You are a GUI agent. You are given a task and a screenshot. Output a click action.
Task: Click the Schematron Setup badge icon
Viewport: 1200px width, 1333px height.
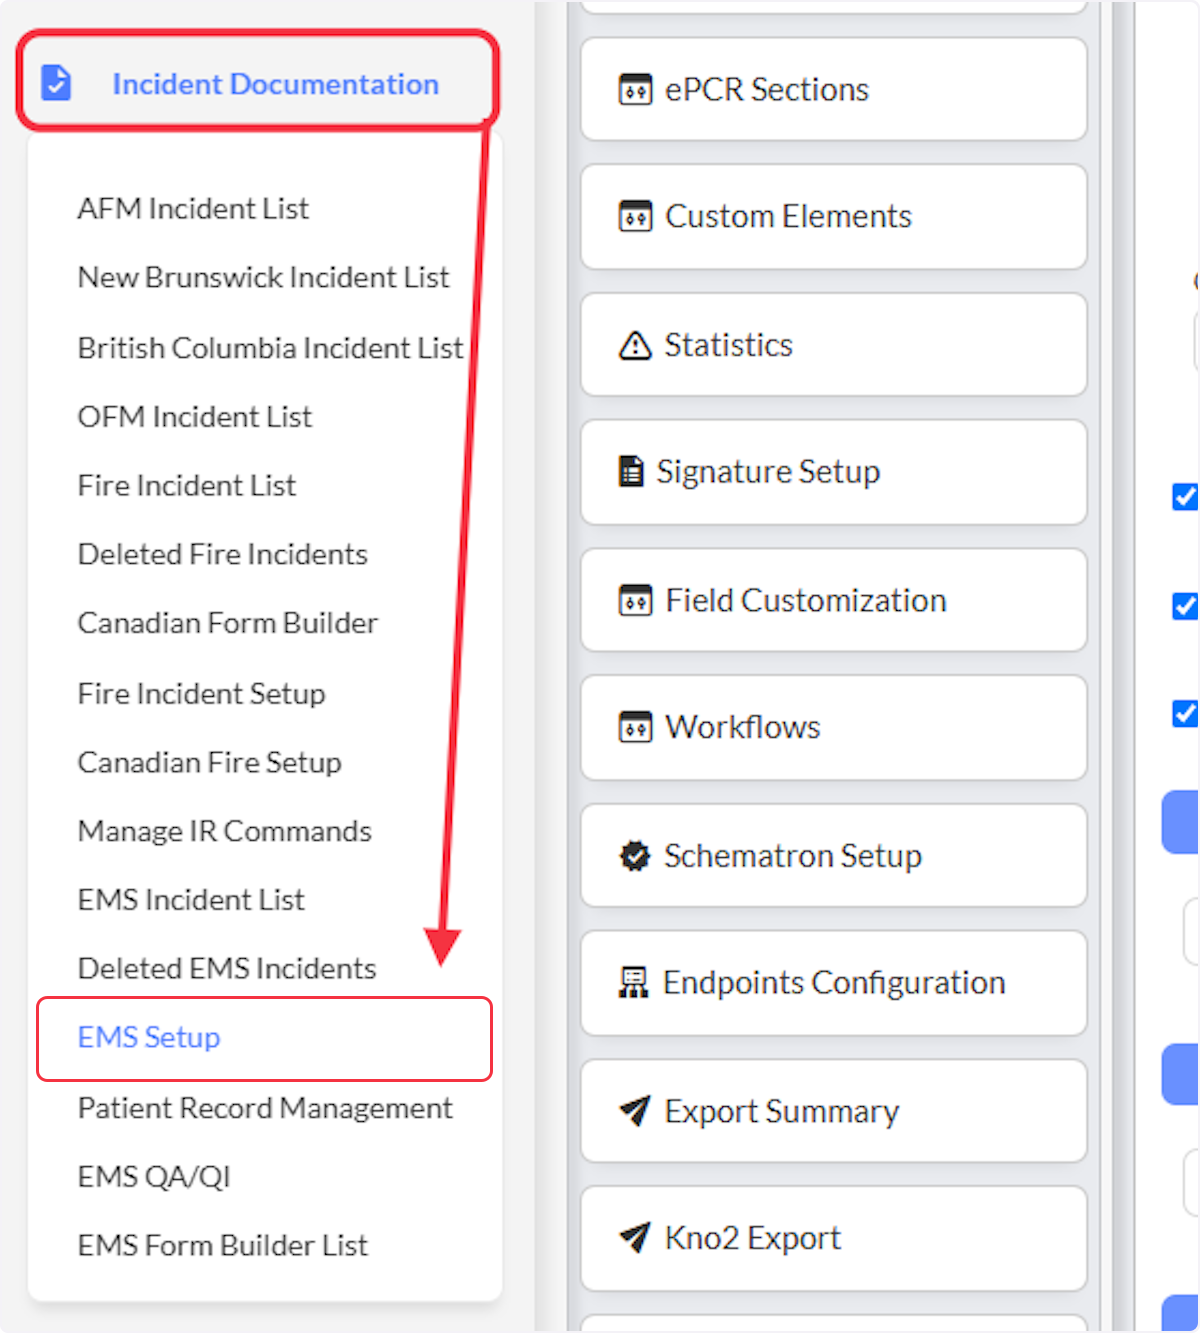pyautogui.click(x=635, y=856)
